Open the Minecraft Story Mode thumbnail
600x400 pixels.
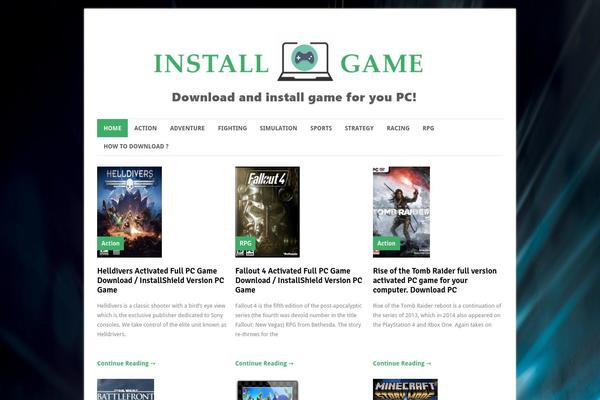(405, 390)
